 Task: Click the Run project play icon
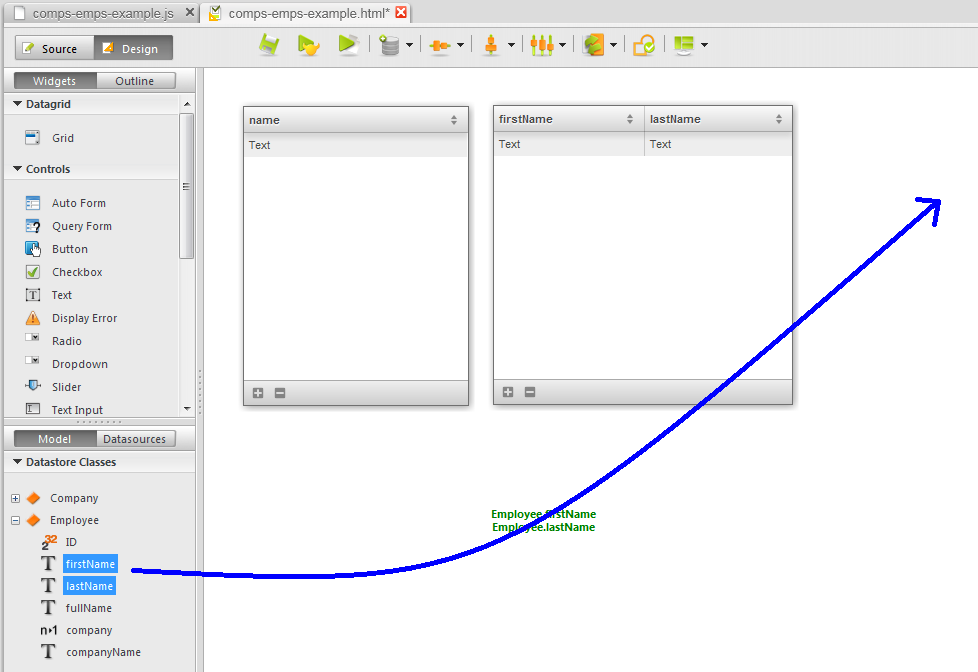[x=347, y=45]
